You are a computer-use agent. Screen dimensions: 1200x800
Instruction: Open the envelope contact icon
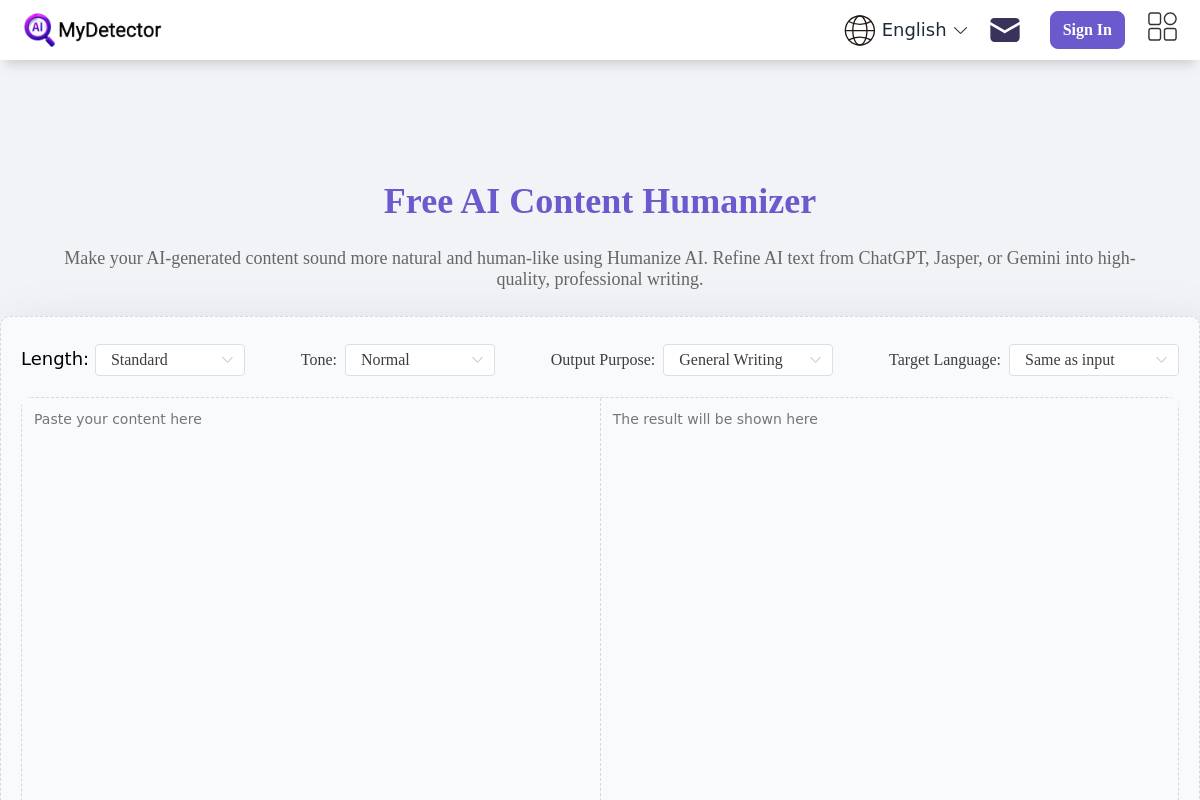(x=1005, y=30)
